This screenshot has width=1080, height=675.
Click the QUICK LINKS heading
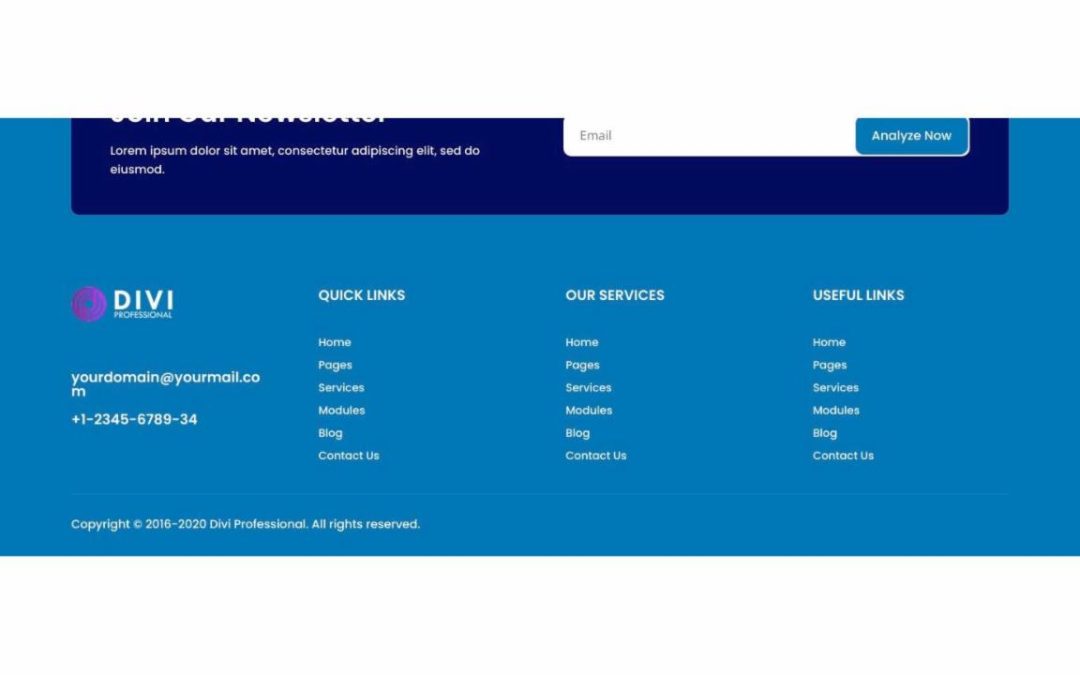click(362, 295)
